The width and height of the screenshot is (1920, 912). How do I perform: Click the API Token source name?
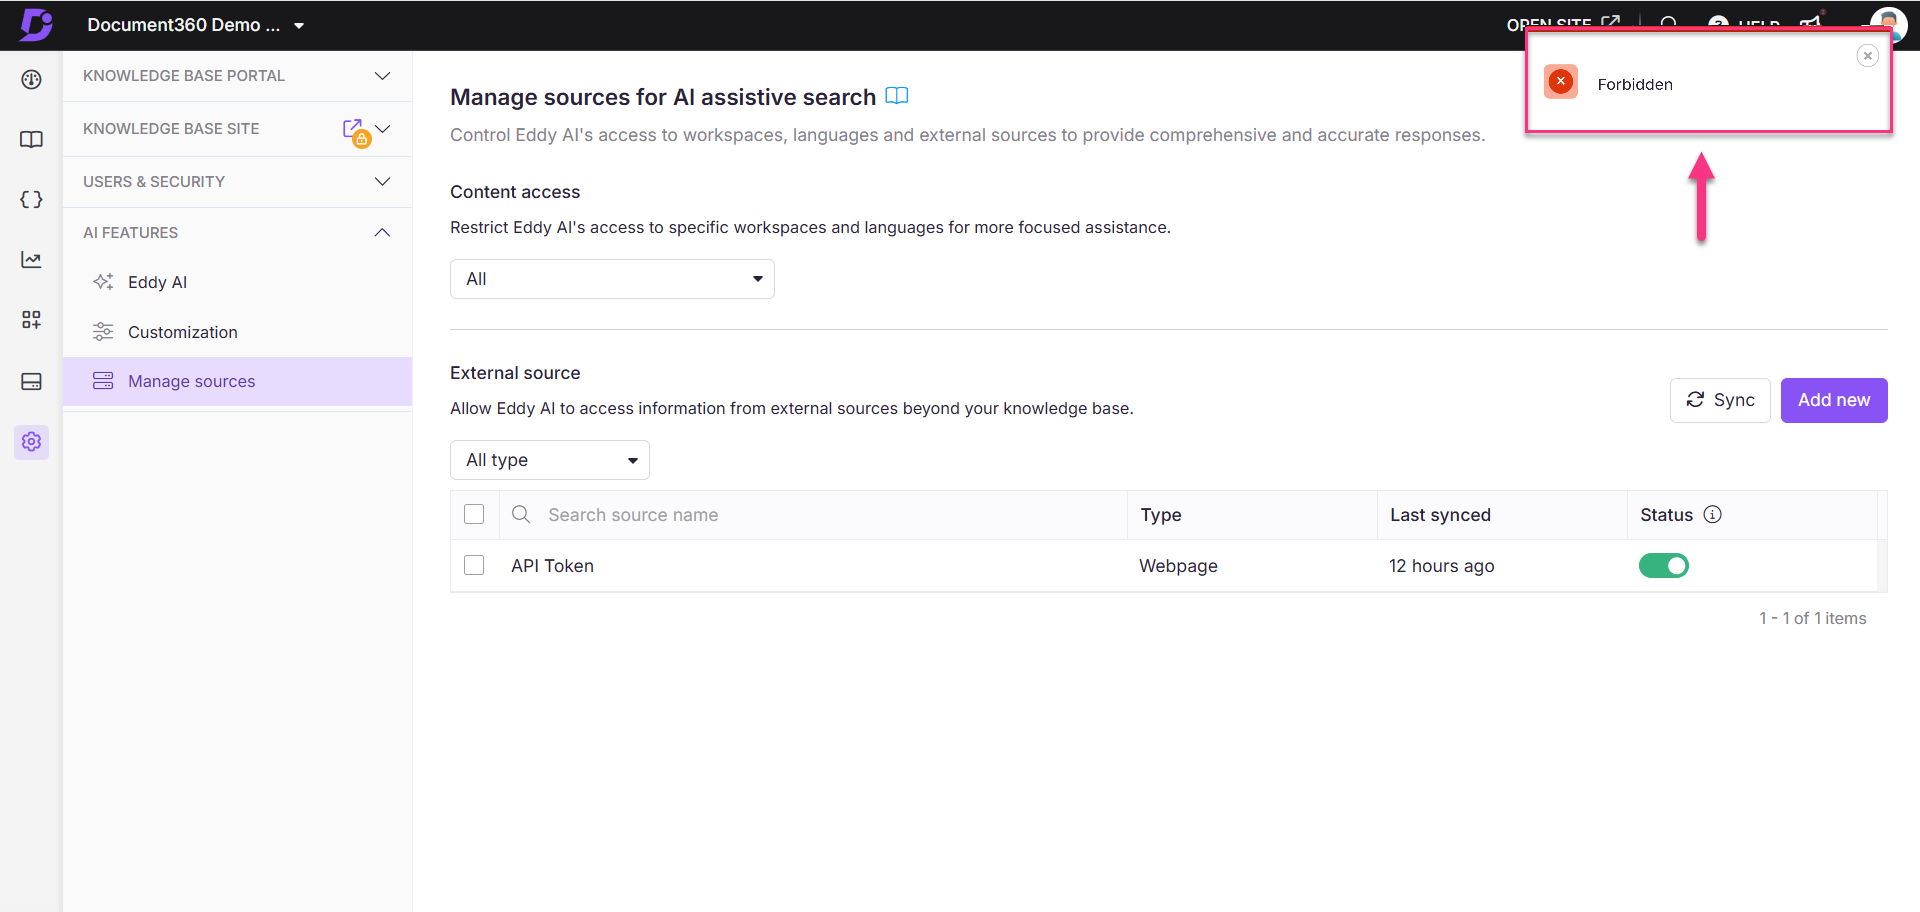(552, 565)
